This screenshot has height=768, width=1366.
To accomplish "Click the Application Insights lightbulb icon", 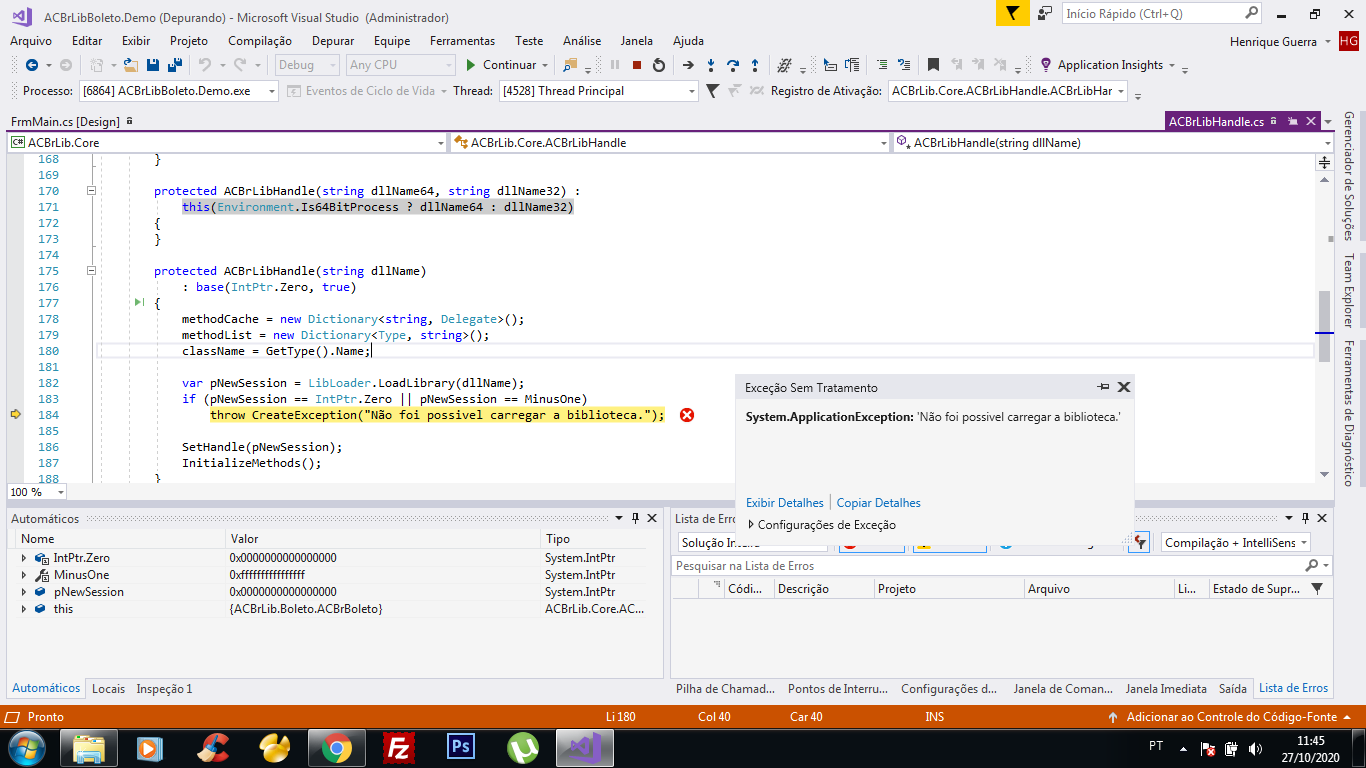I will point(1046,65).
